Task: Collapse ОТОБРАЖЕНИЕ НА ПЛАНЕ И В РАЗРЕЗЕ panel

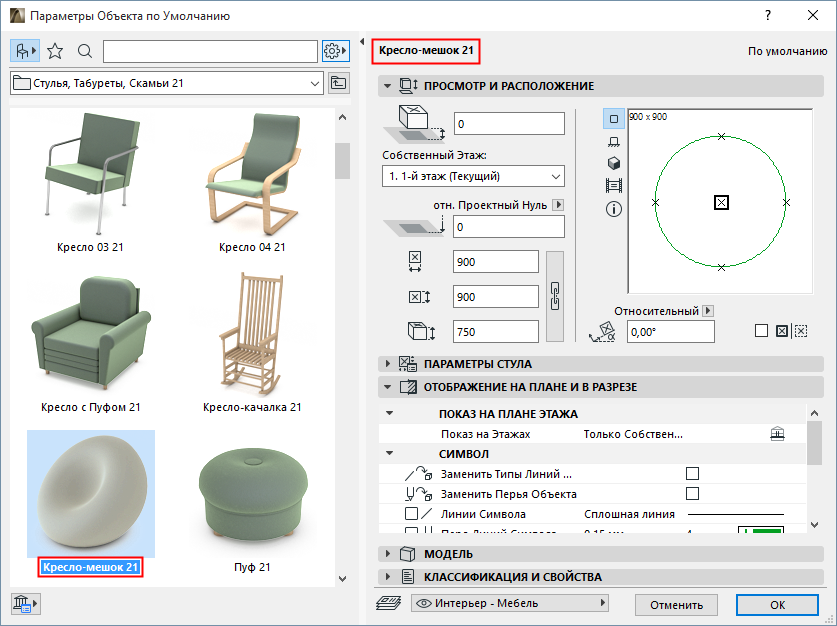Action: [x=388, y=387]
